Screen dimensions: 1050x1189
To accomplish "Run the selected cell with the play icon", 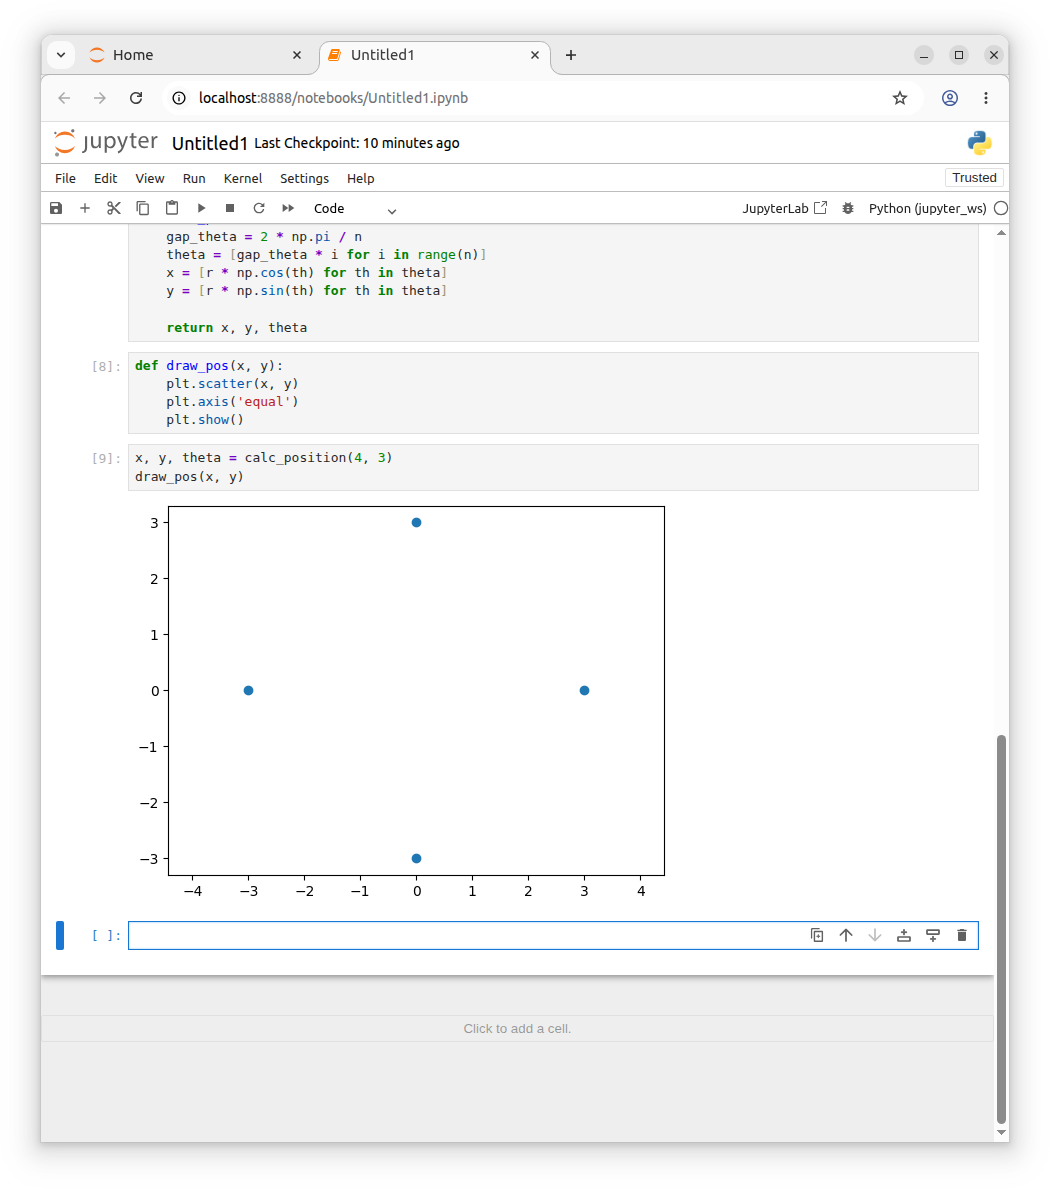I will click(x=201, y=208).
